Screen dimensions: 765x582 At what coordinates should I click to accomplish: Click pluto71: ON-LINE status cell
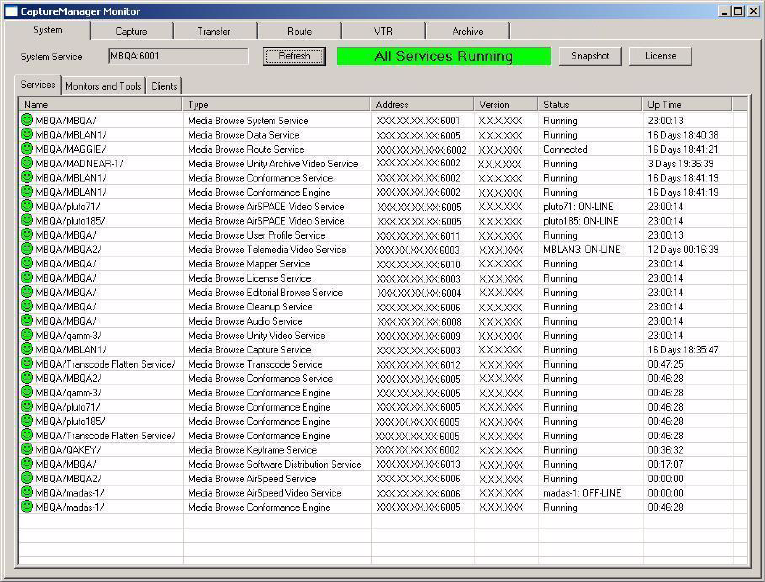[x=578, y=206]
